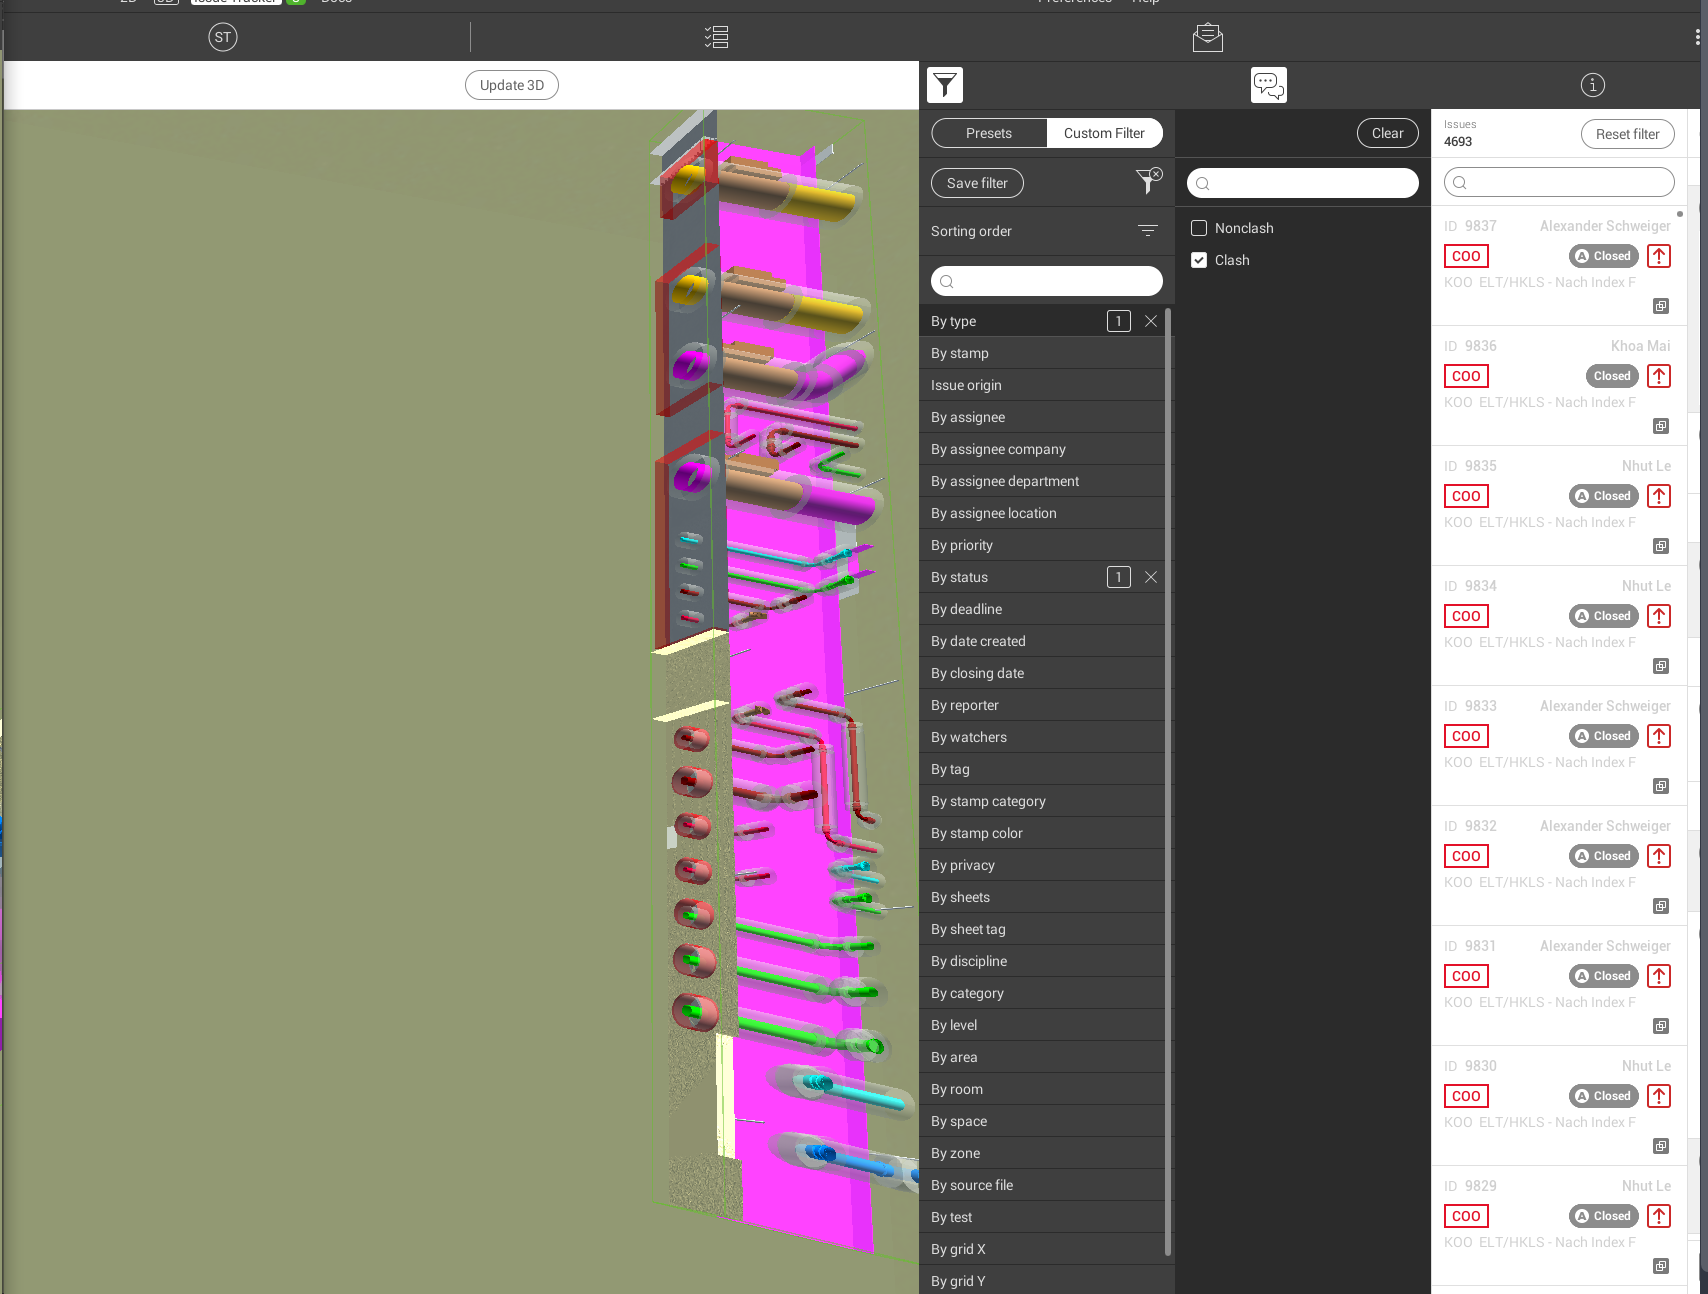Remove the By type filter selection
This screenshot has height=1294, width=1708.
[1151, 321]
